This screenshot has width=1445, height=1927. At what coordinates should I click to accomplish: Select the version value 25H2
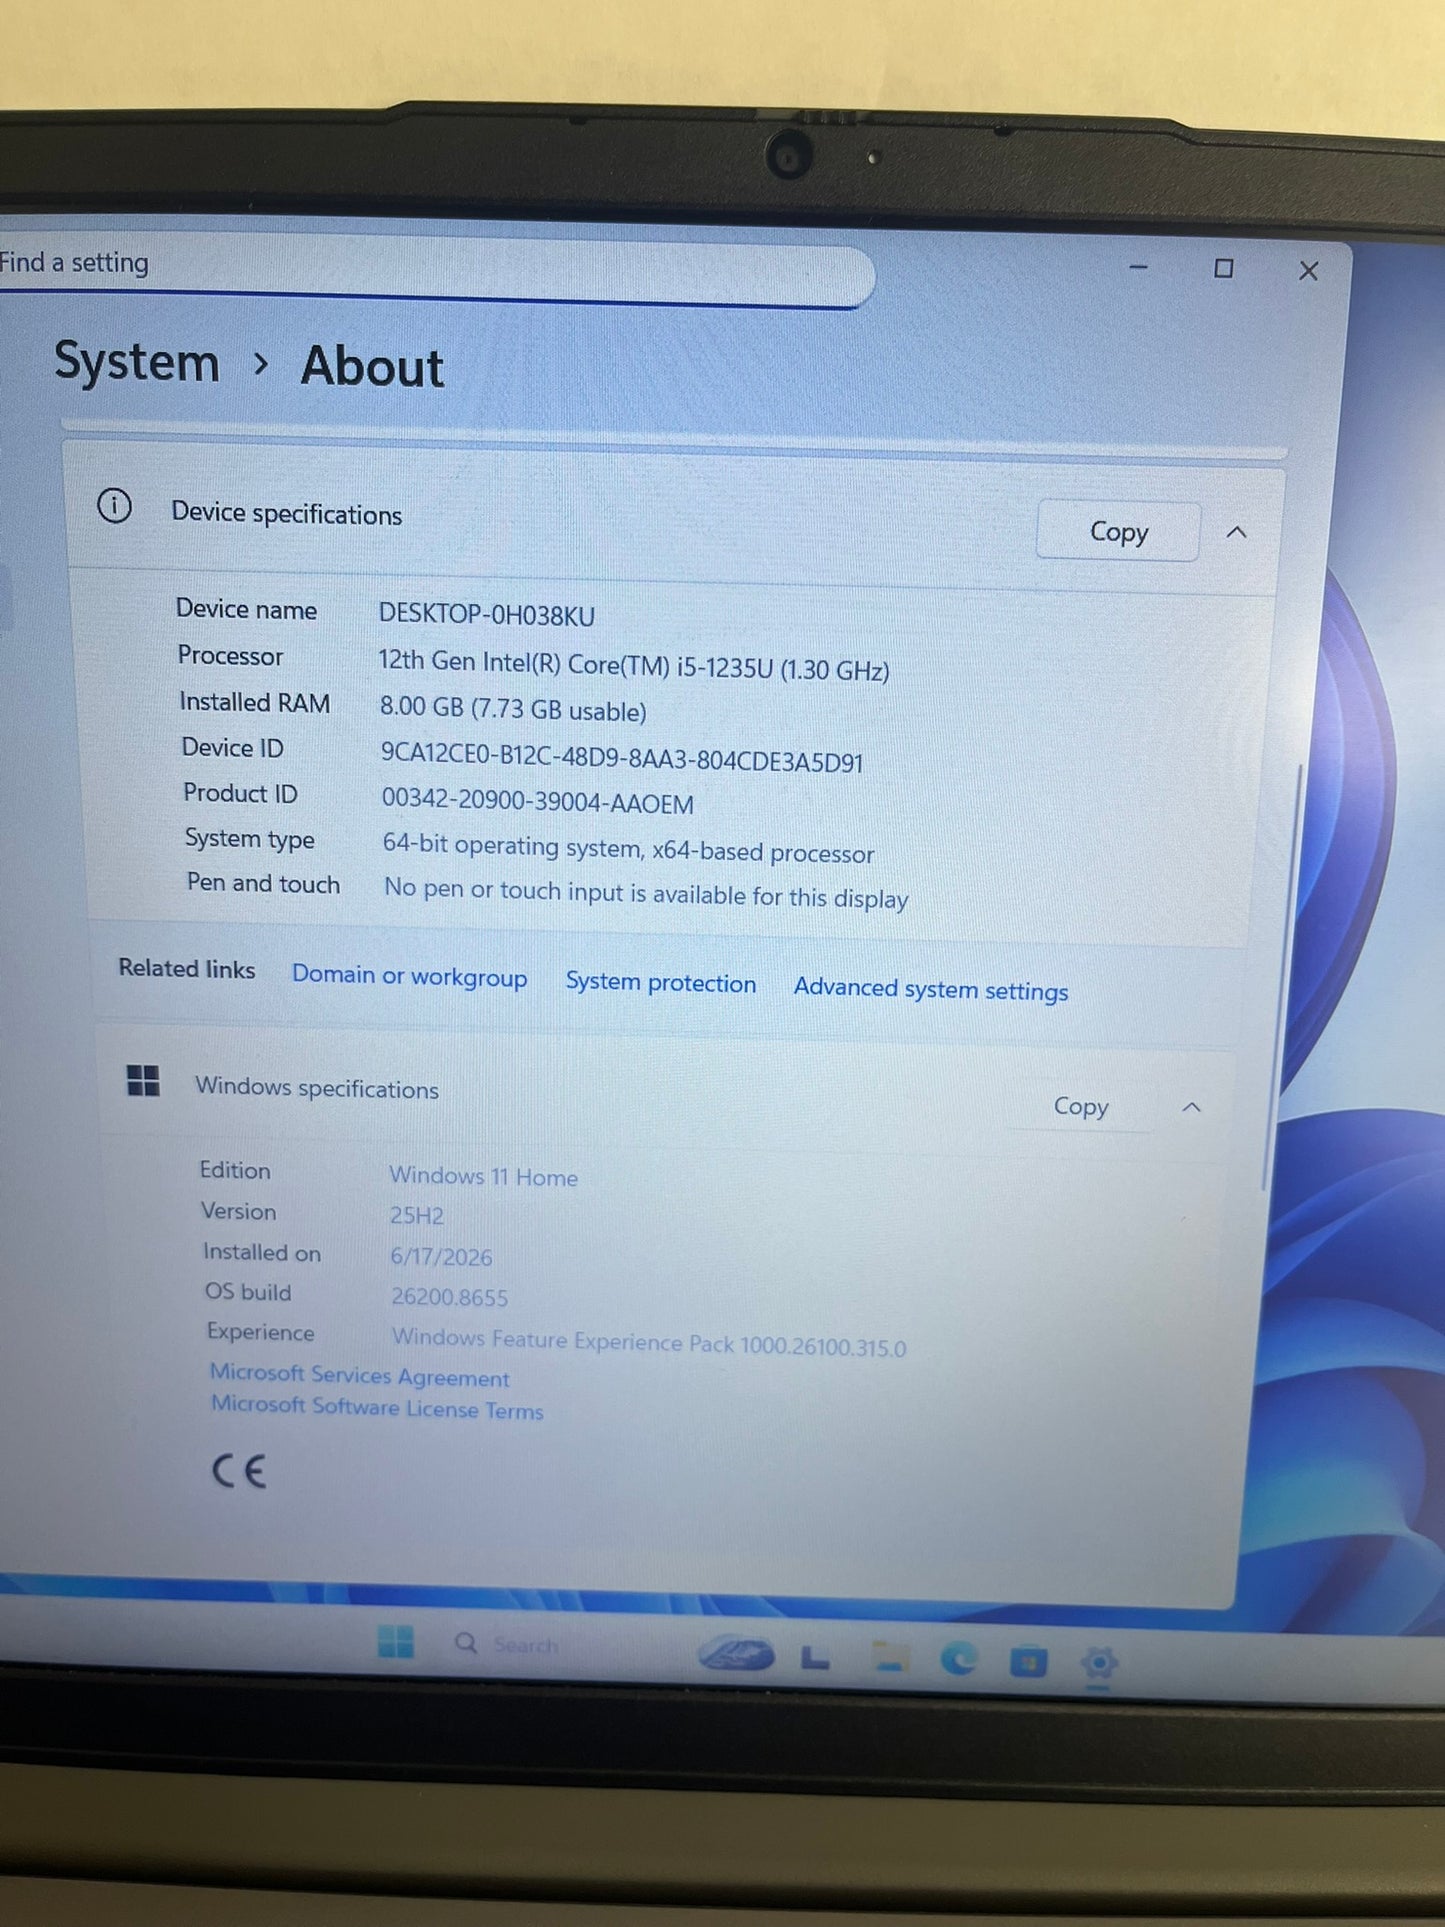pyautogui.click(x=417, y=1216)
